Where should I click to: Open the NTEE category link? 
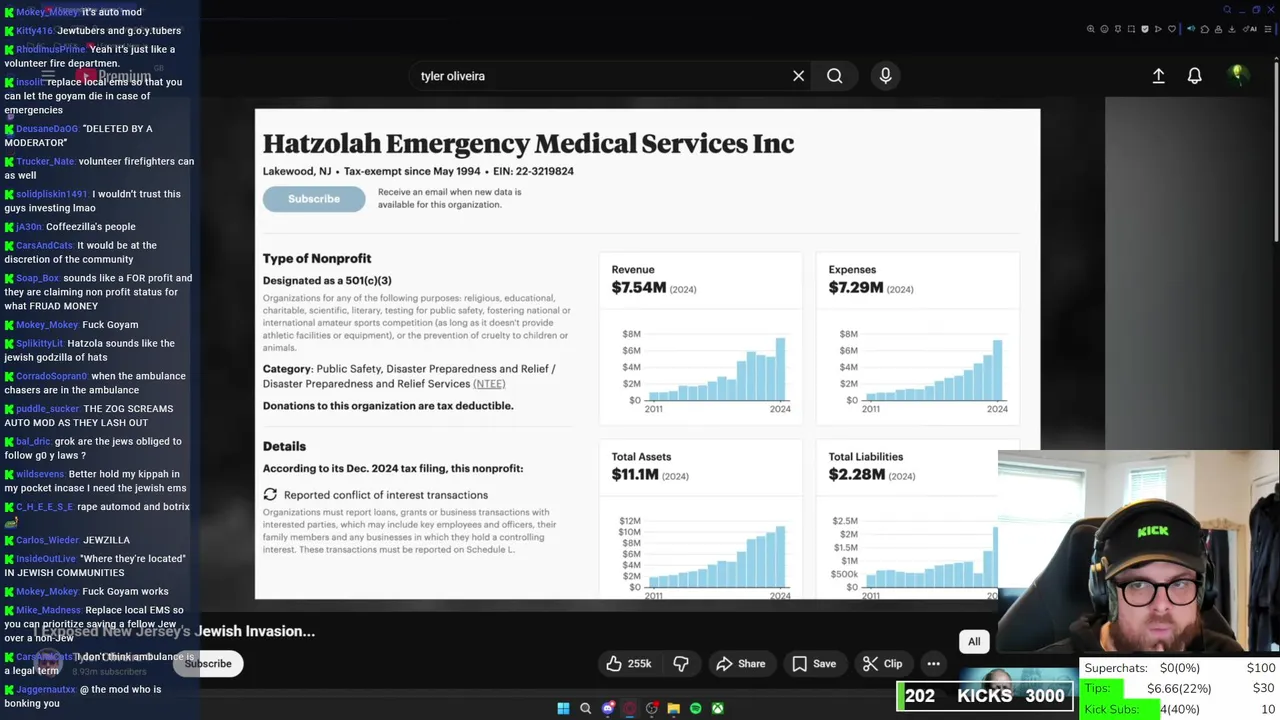click(x=489, y=384)
